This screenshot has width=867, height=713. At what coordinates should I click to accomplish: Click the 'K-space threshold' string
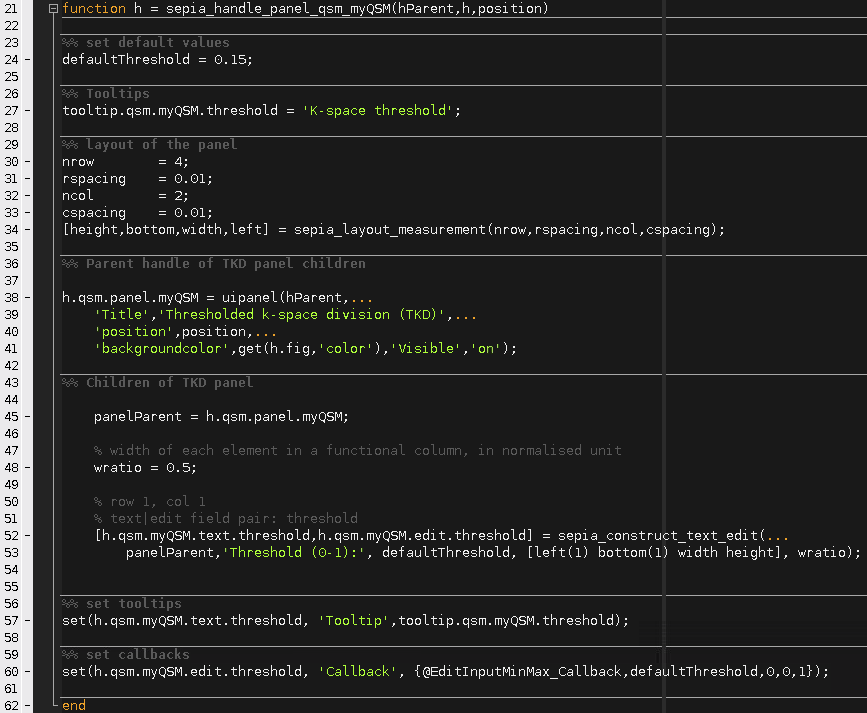click(x=378, y=111)
